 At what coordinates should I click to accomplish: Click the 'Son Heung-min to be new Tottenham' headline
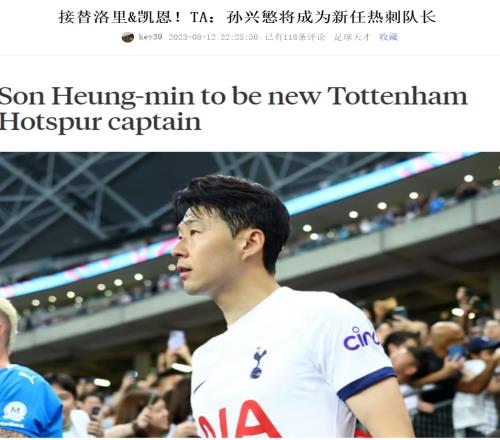(233, 97)
